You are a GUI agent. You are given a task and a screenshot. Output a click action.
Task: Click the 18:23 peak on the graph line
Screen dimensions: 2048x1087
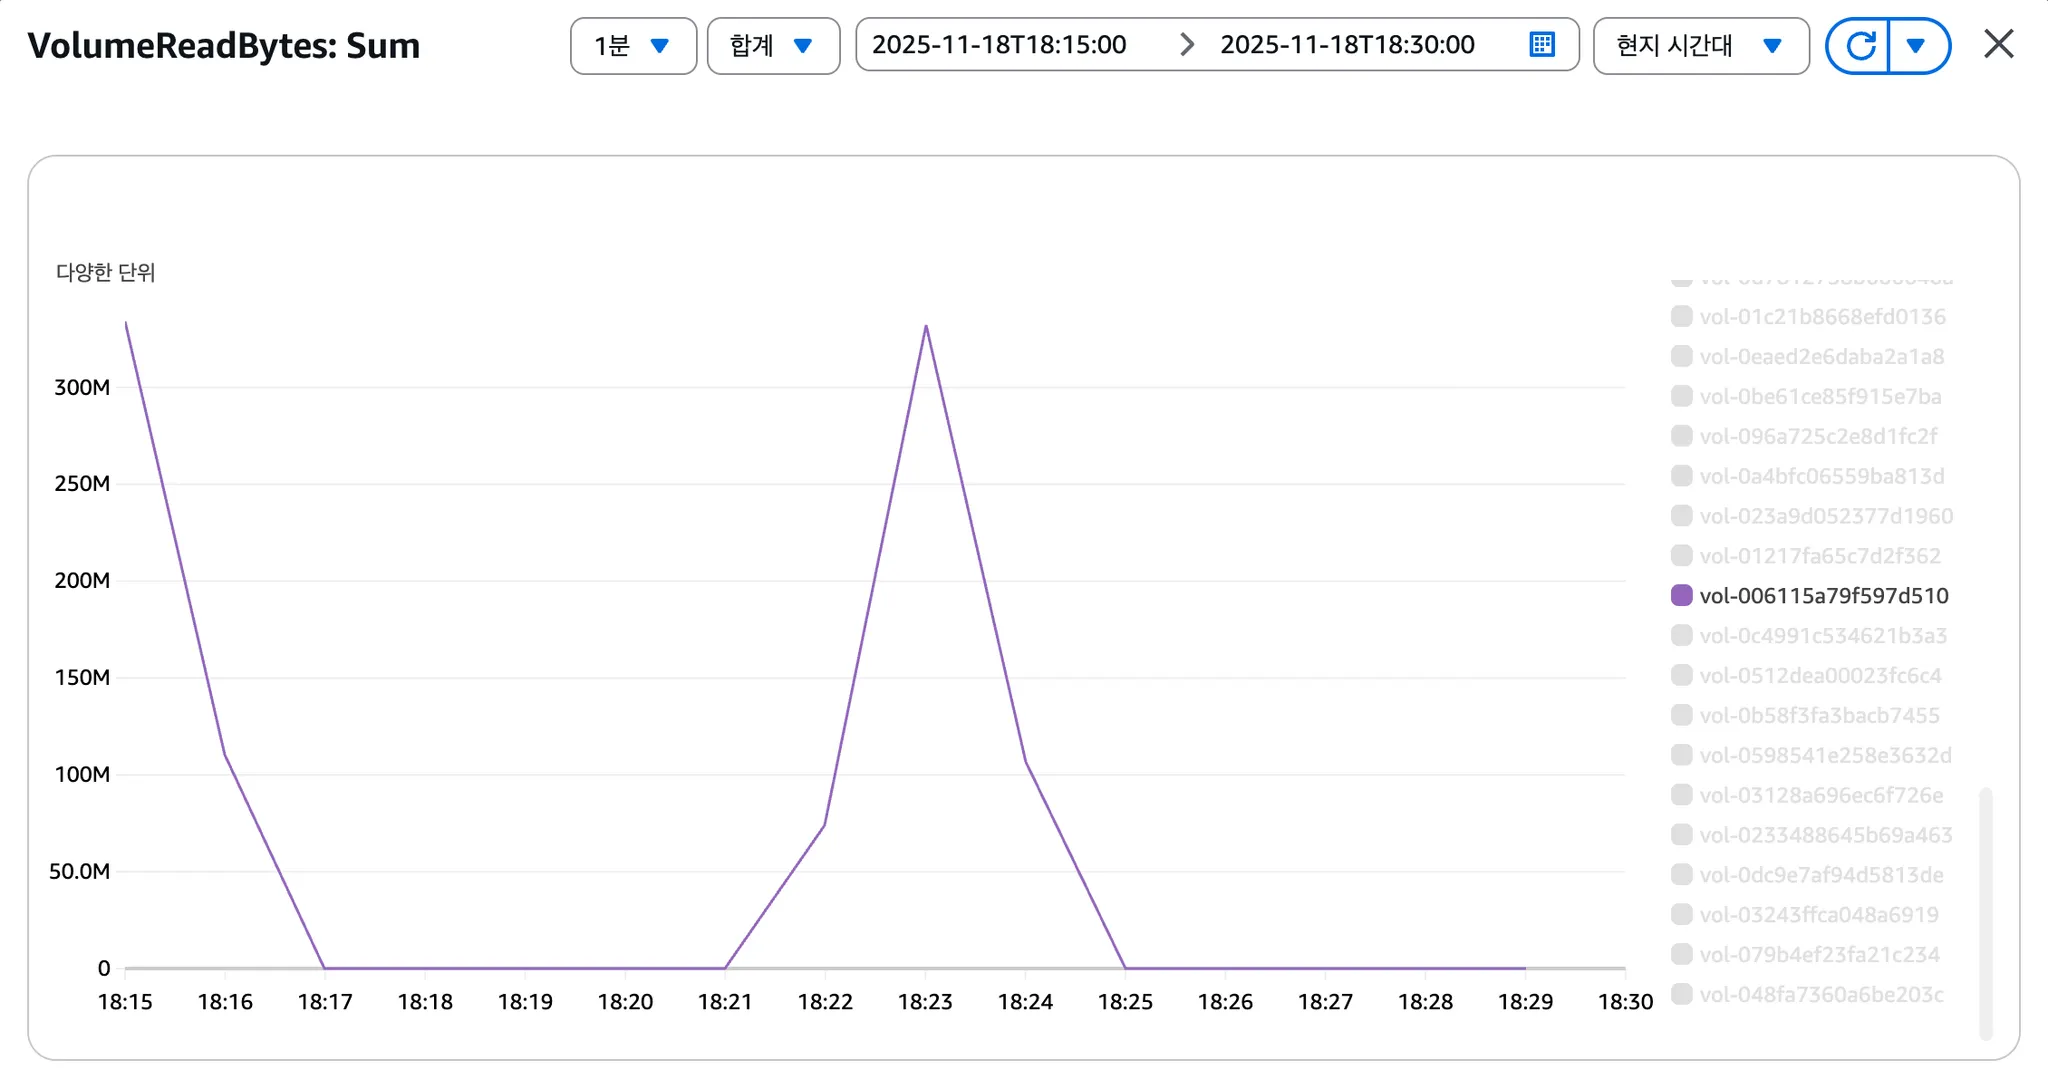[926, 327]
